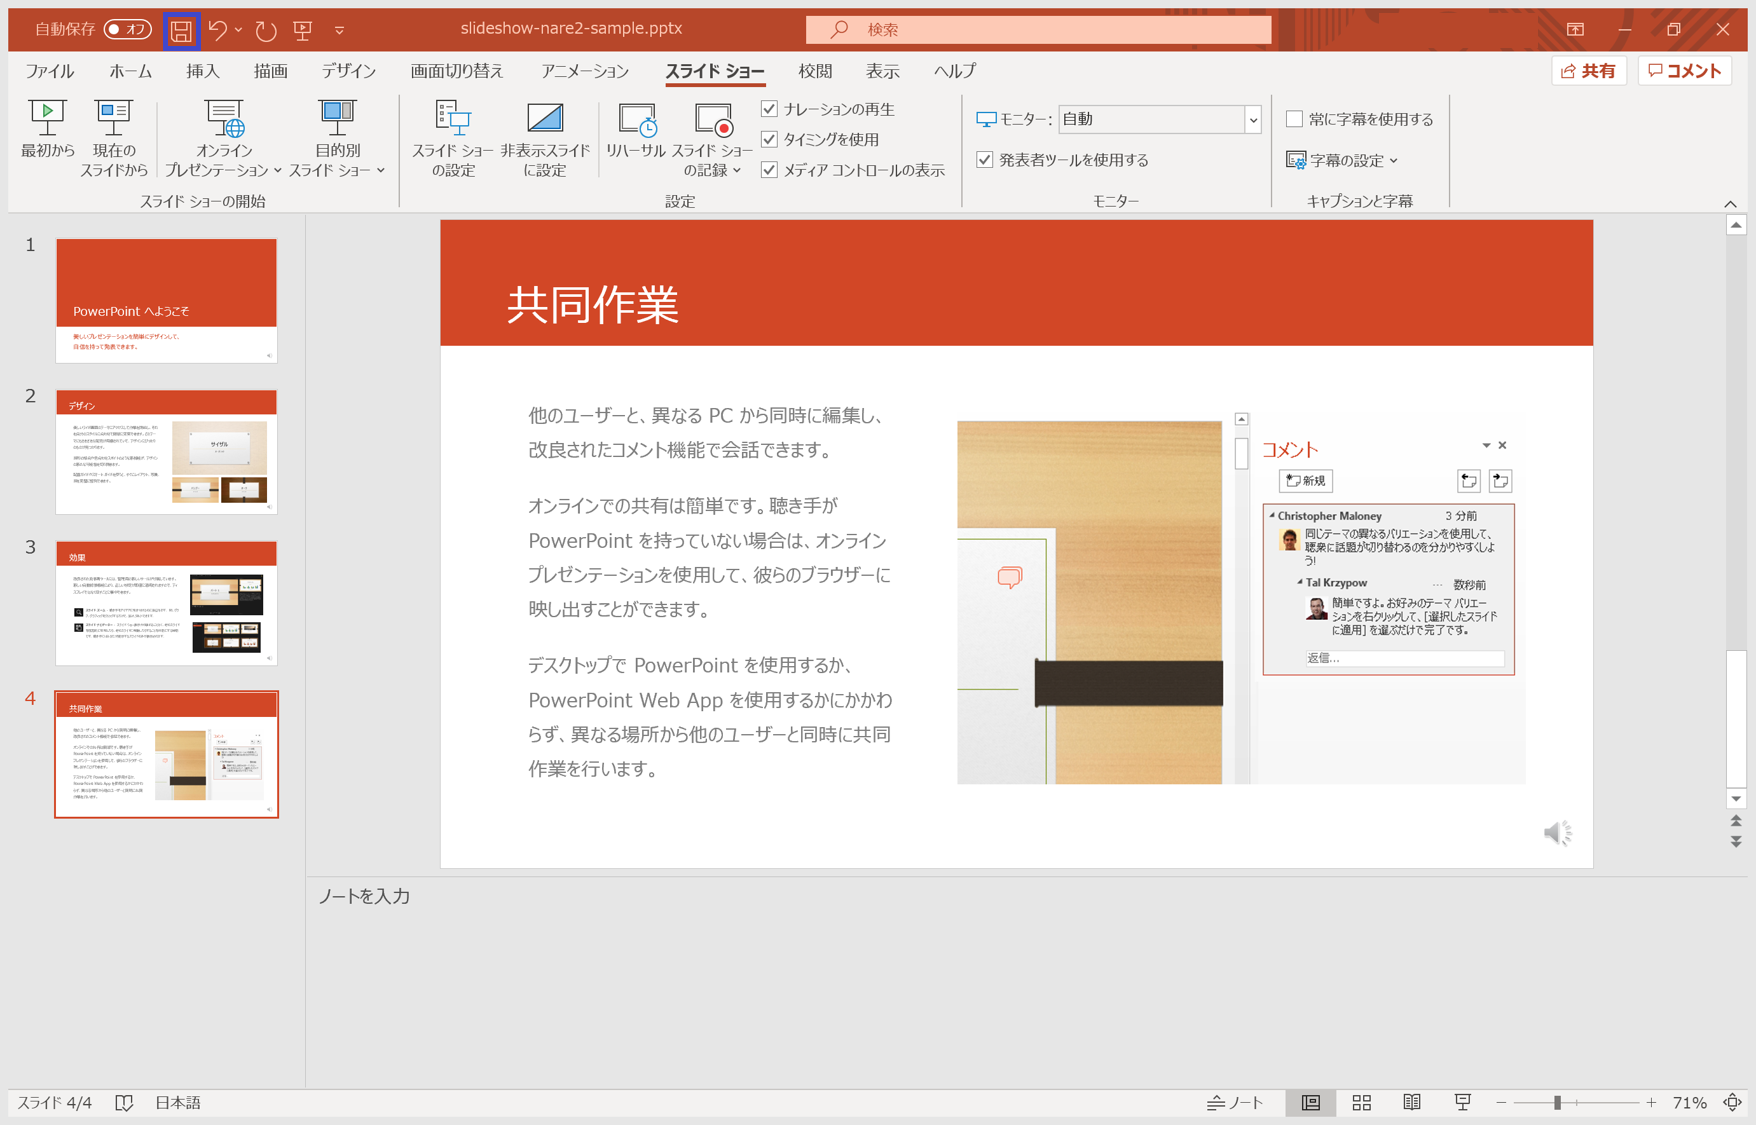Click Start From Beginning quick access icon
This screenshot has height=1125, width=1756.
303,30
